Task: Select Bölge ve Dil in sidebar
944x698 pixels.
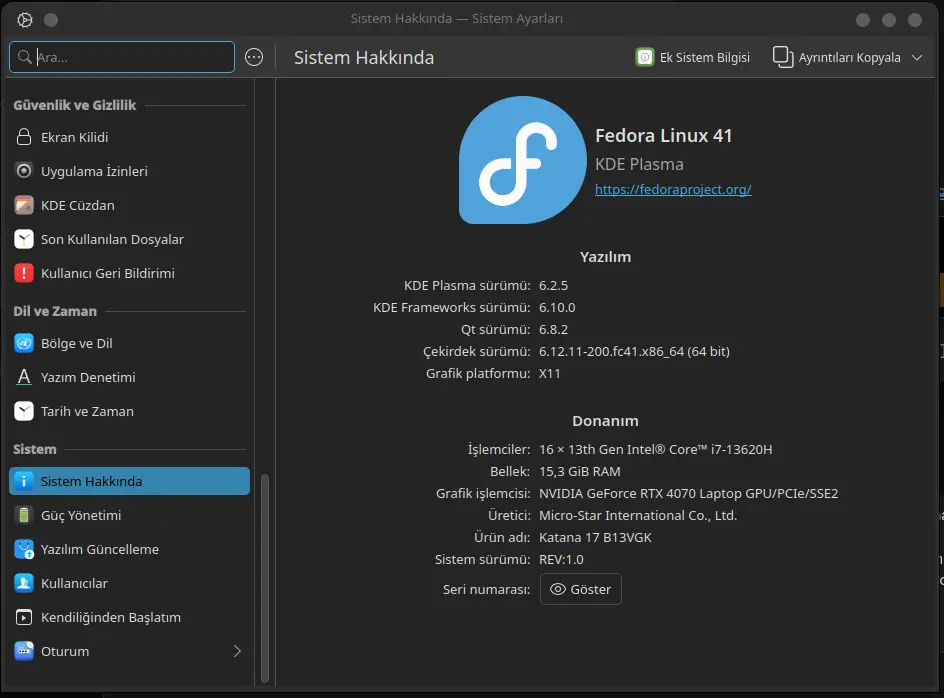Action: click(129, 343)
